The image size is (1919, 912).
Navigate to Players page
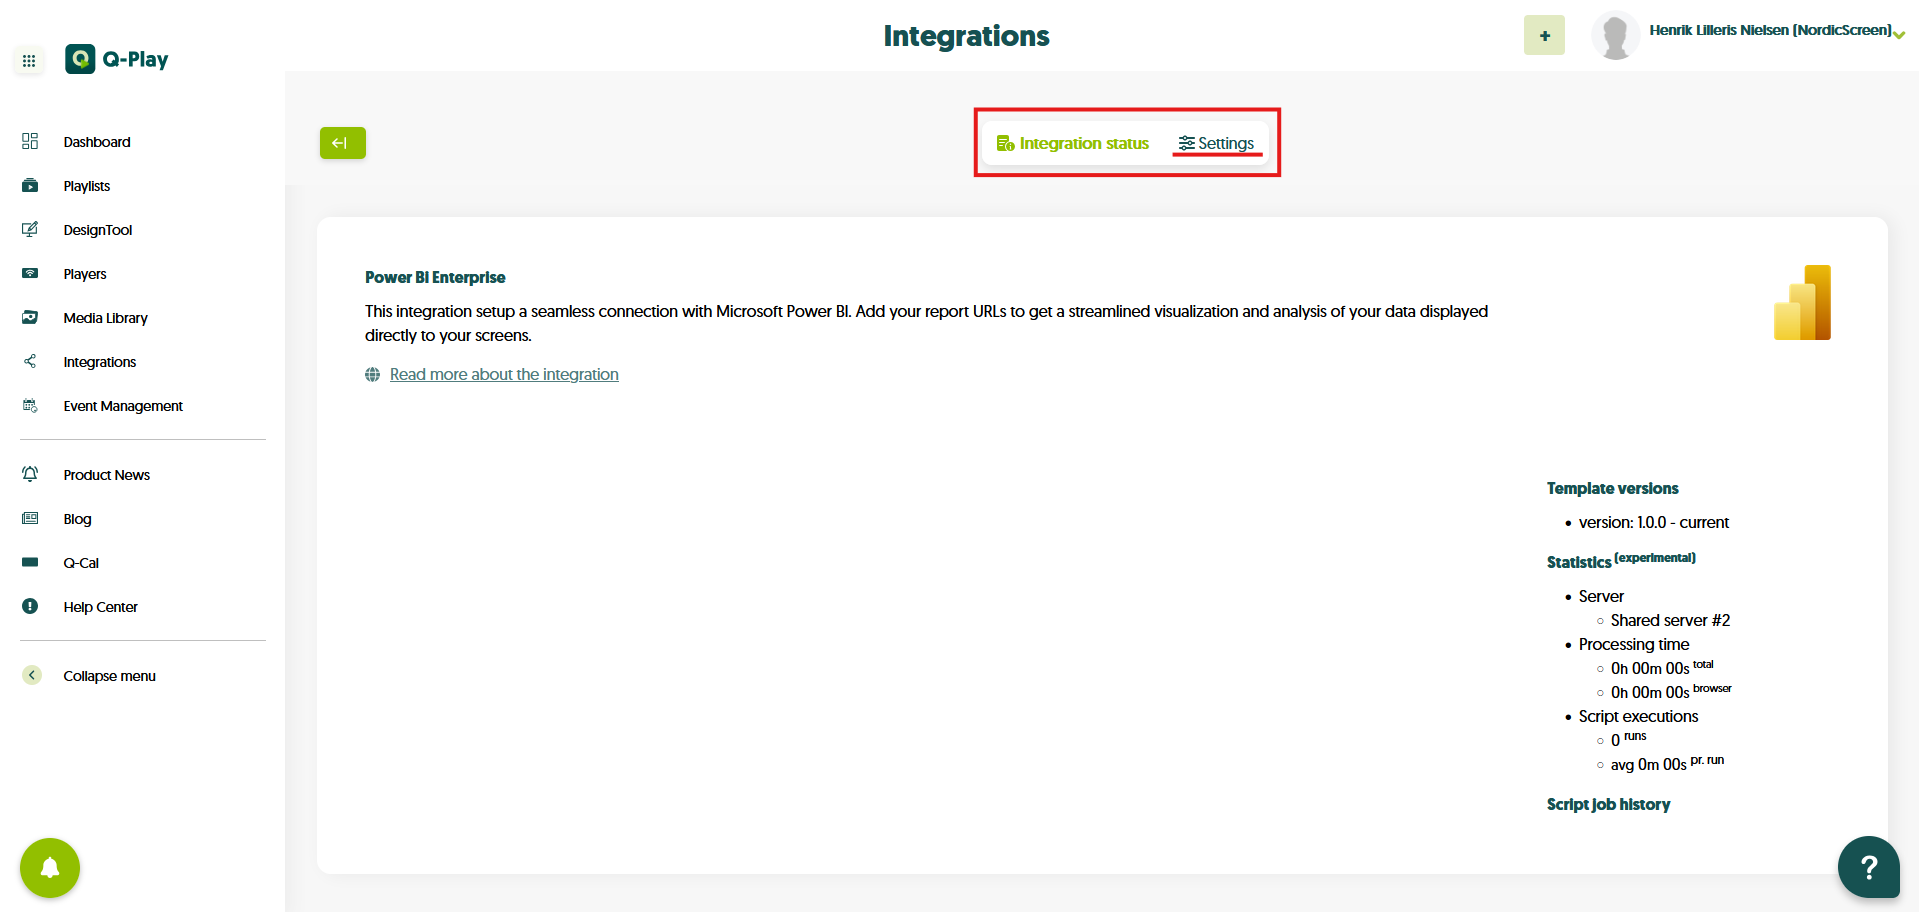click(84, 274)
